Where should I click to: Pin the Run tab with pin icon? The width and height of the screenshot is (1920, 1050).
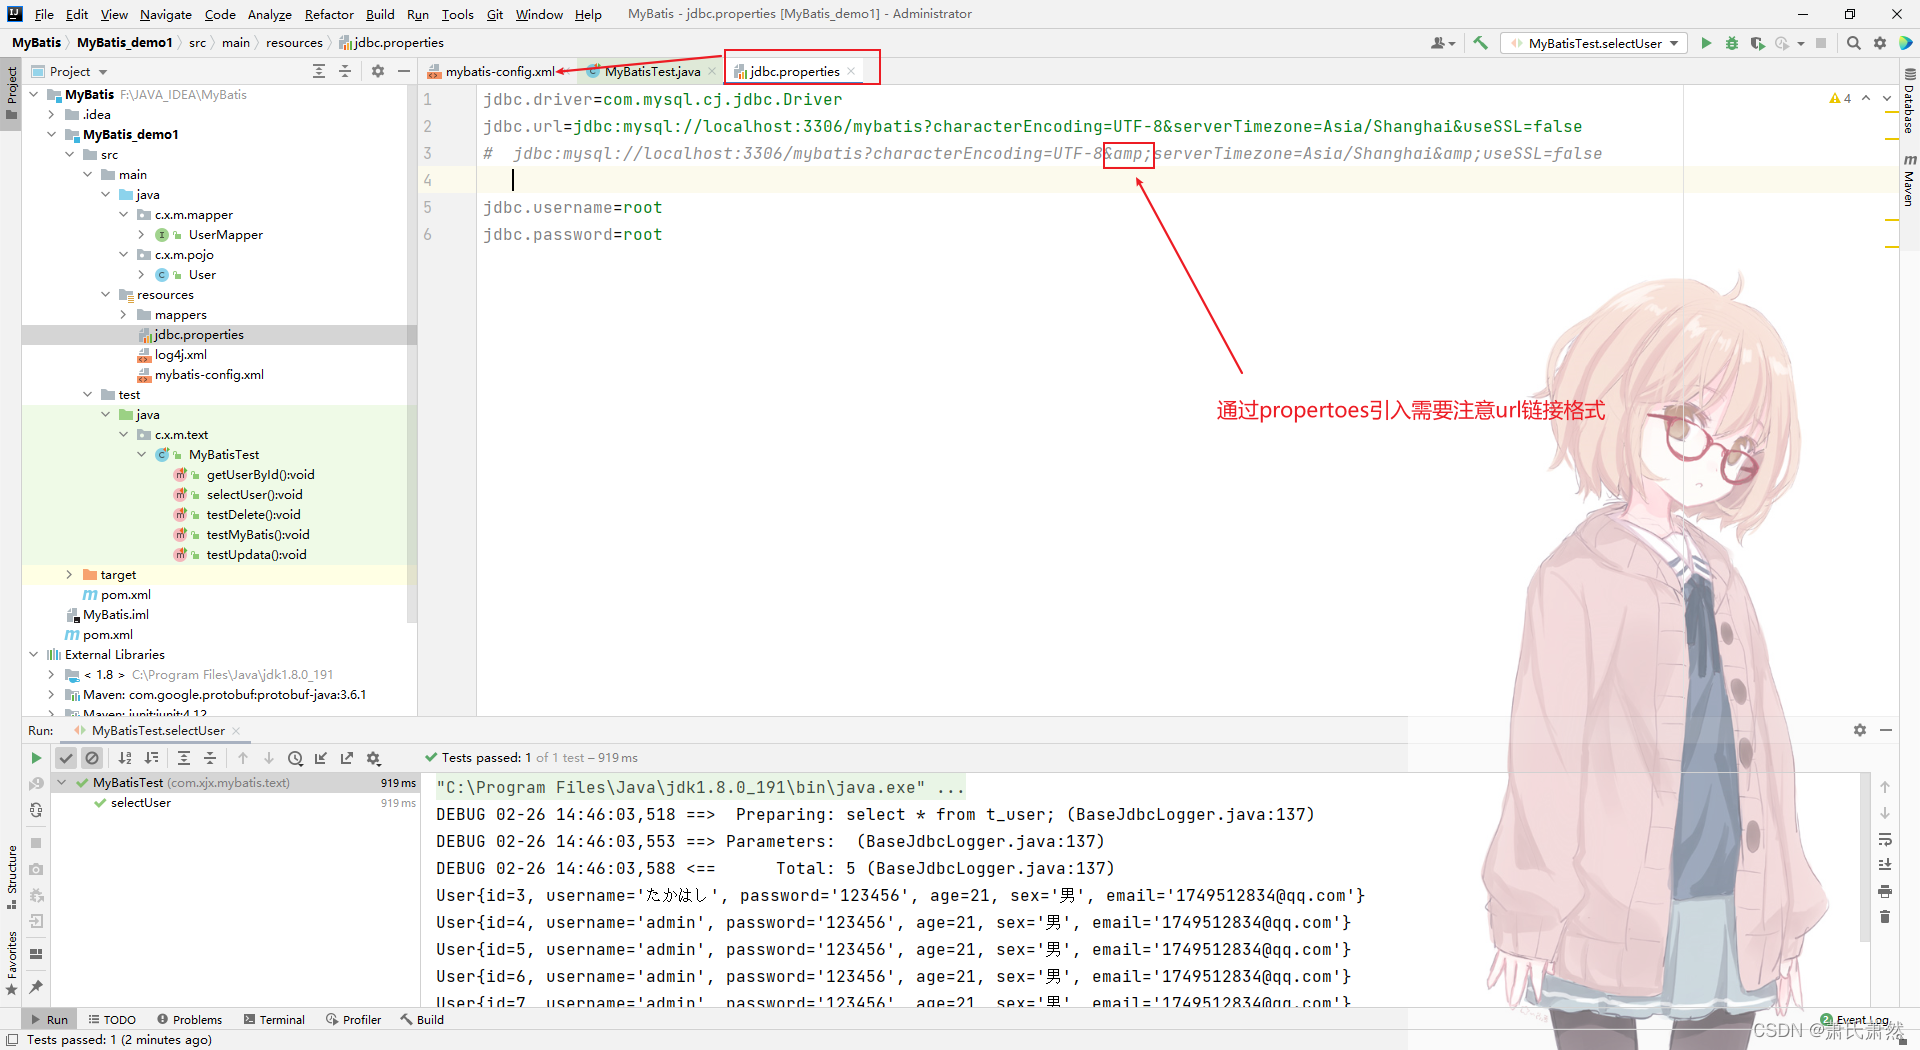[36, 987]
